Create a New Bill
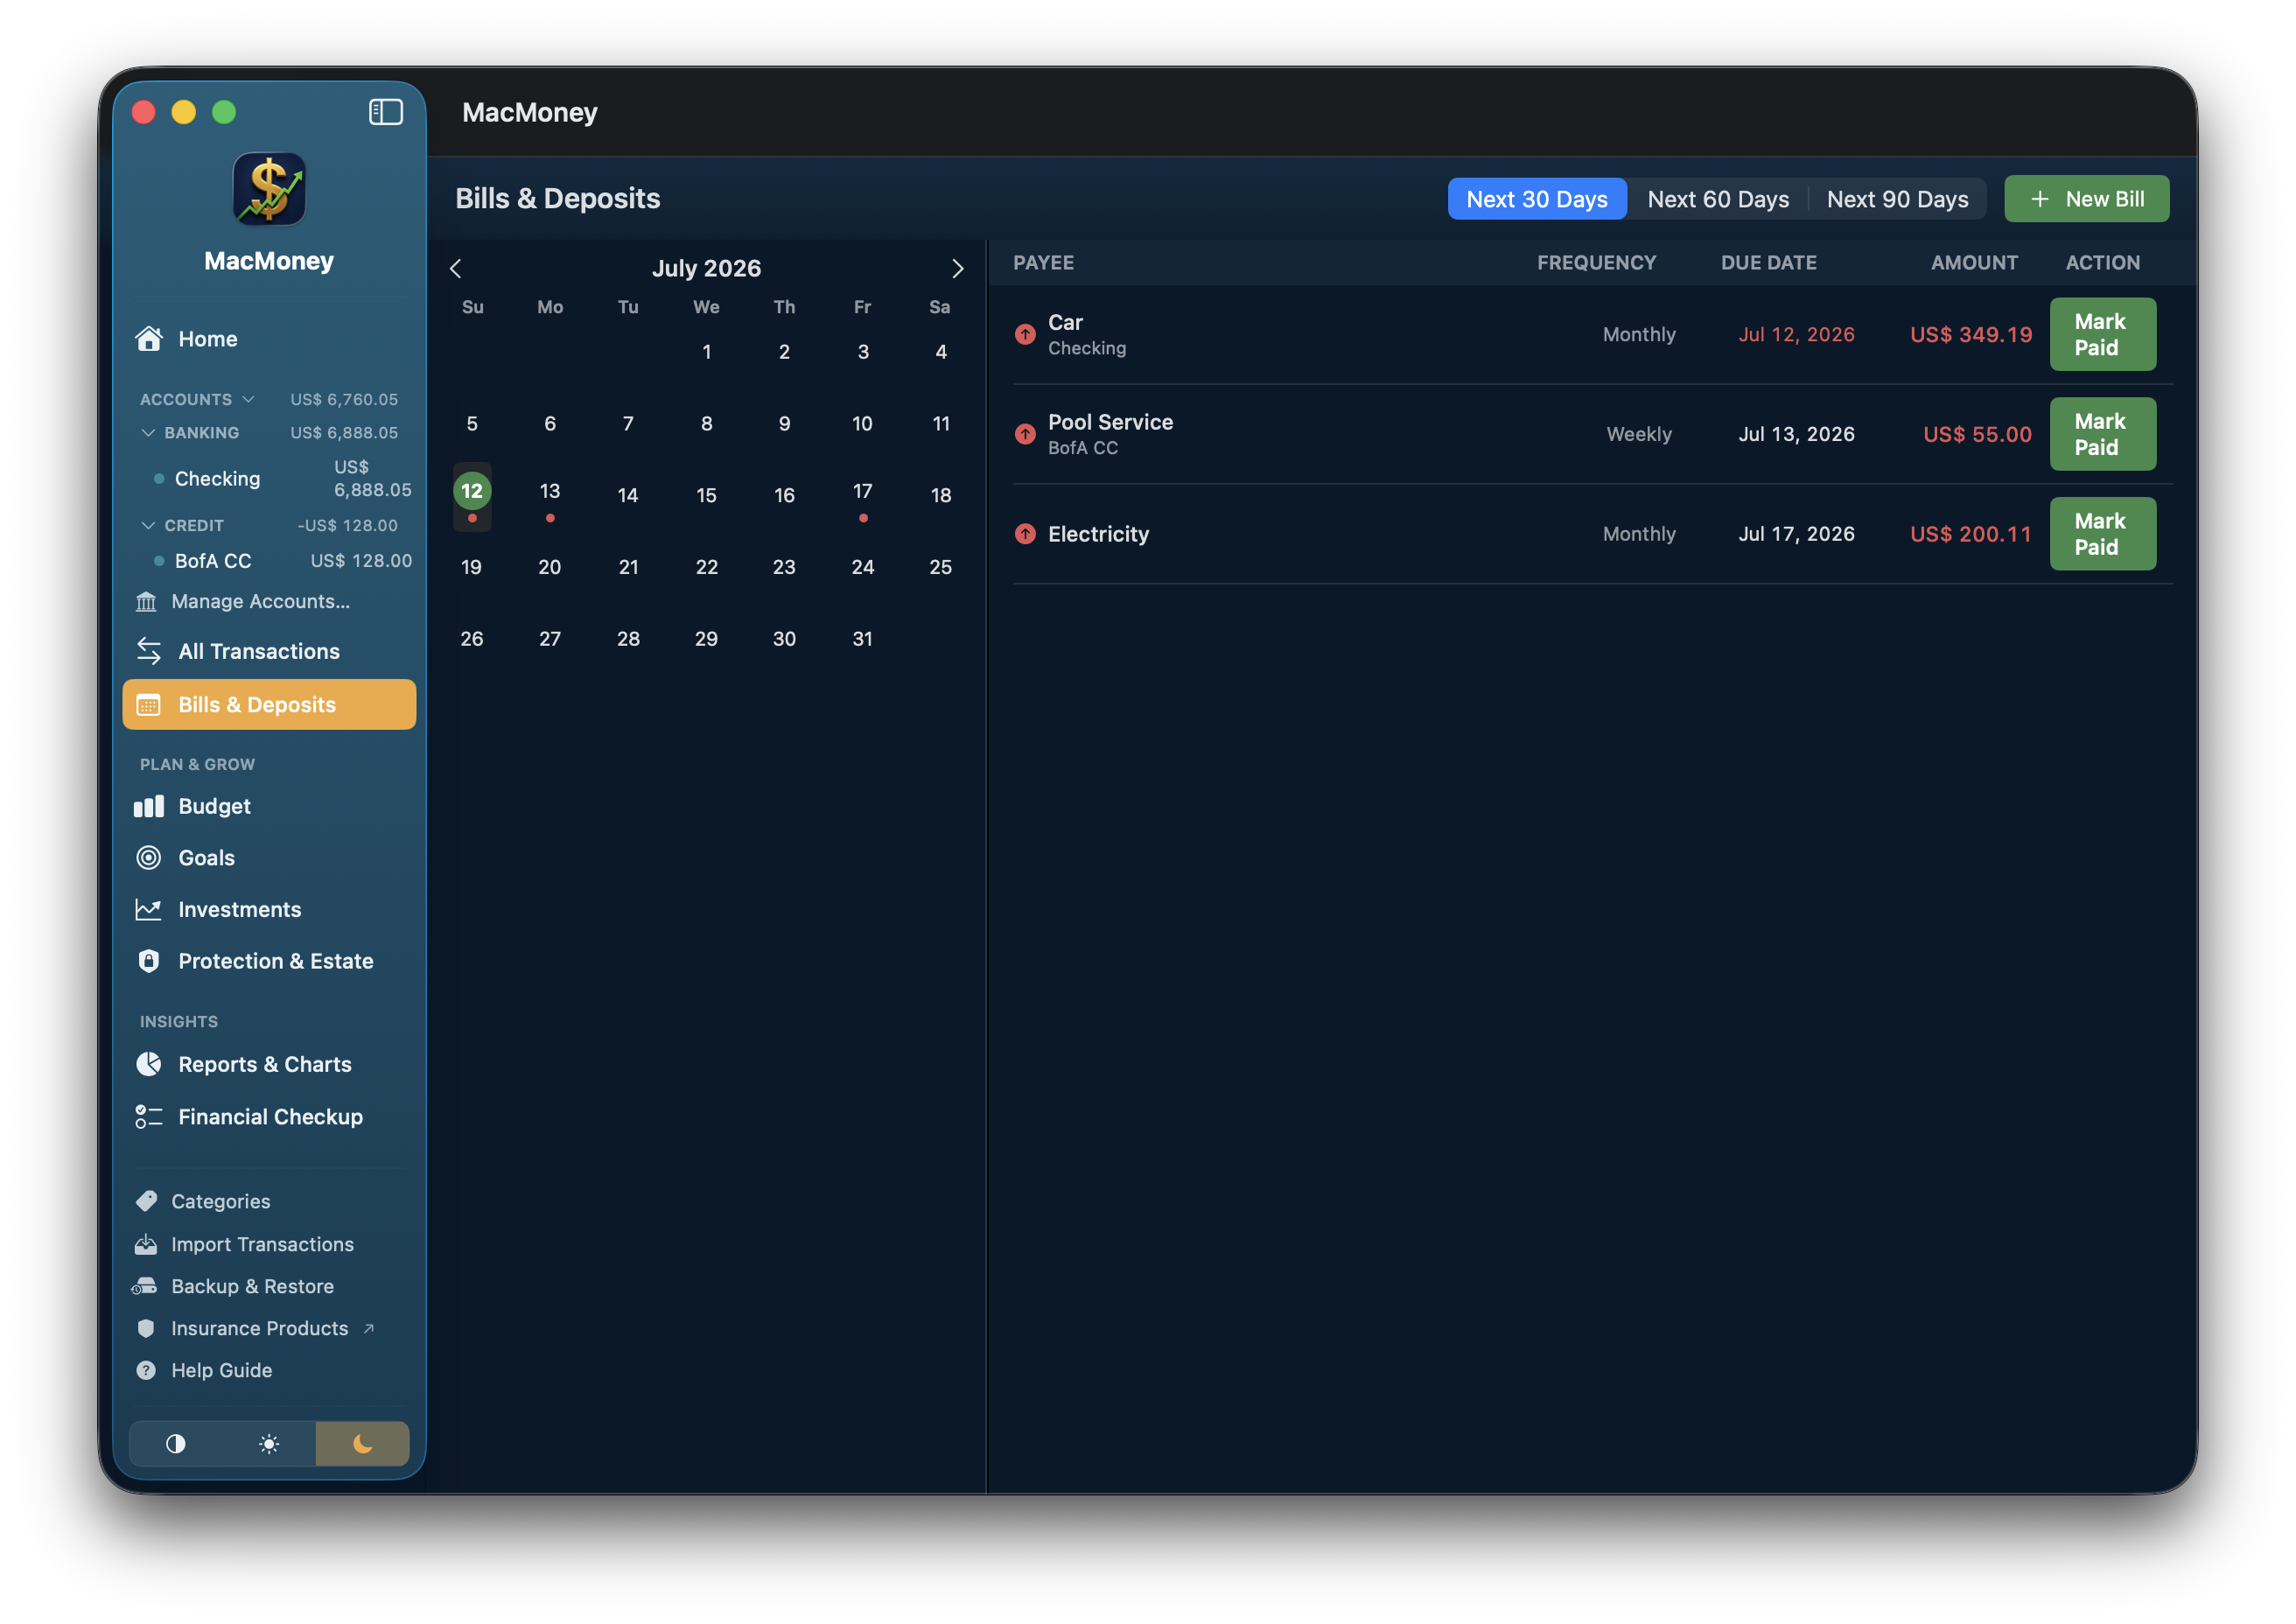The width and height of the screenshot is (2296, 1624). [x=2086, y=199]
